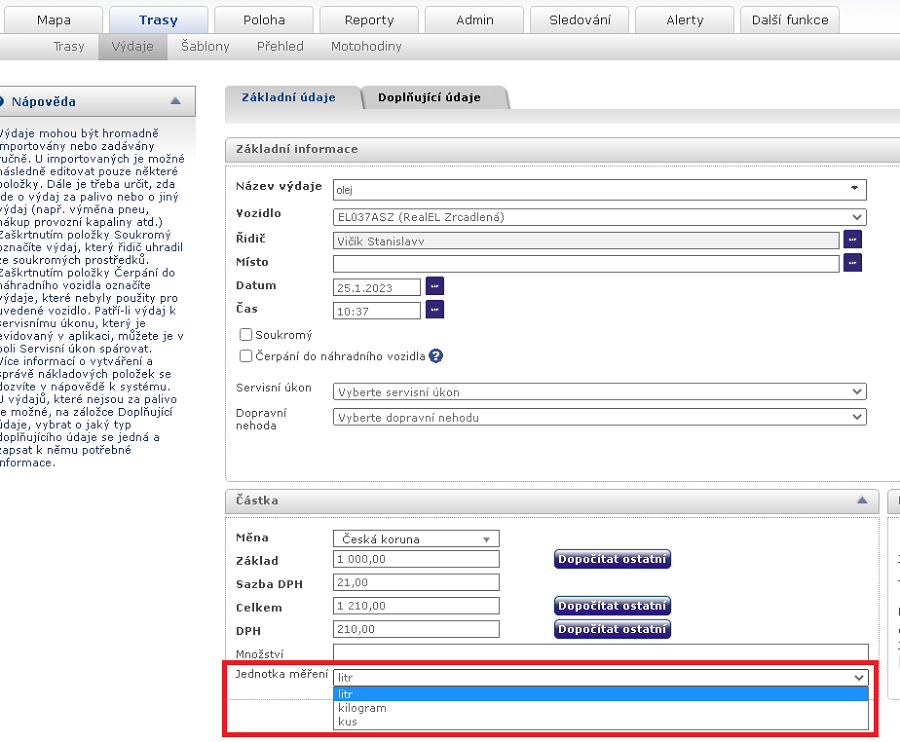
Task: Open the time picker next to Čas
Action: tap(434, 310)
